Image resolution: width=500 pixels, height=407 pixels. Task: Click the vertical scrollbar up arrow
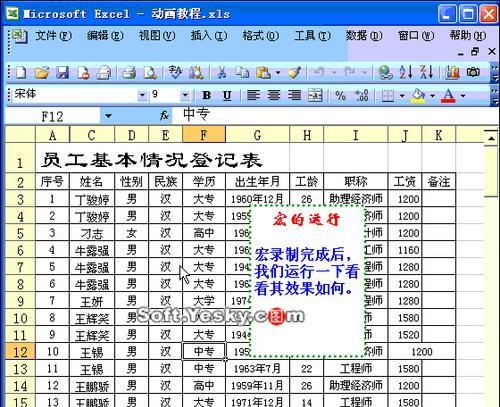coord(491,138)
